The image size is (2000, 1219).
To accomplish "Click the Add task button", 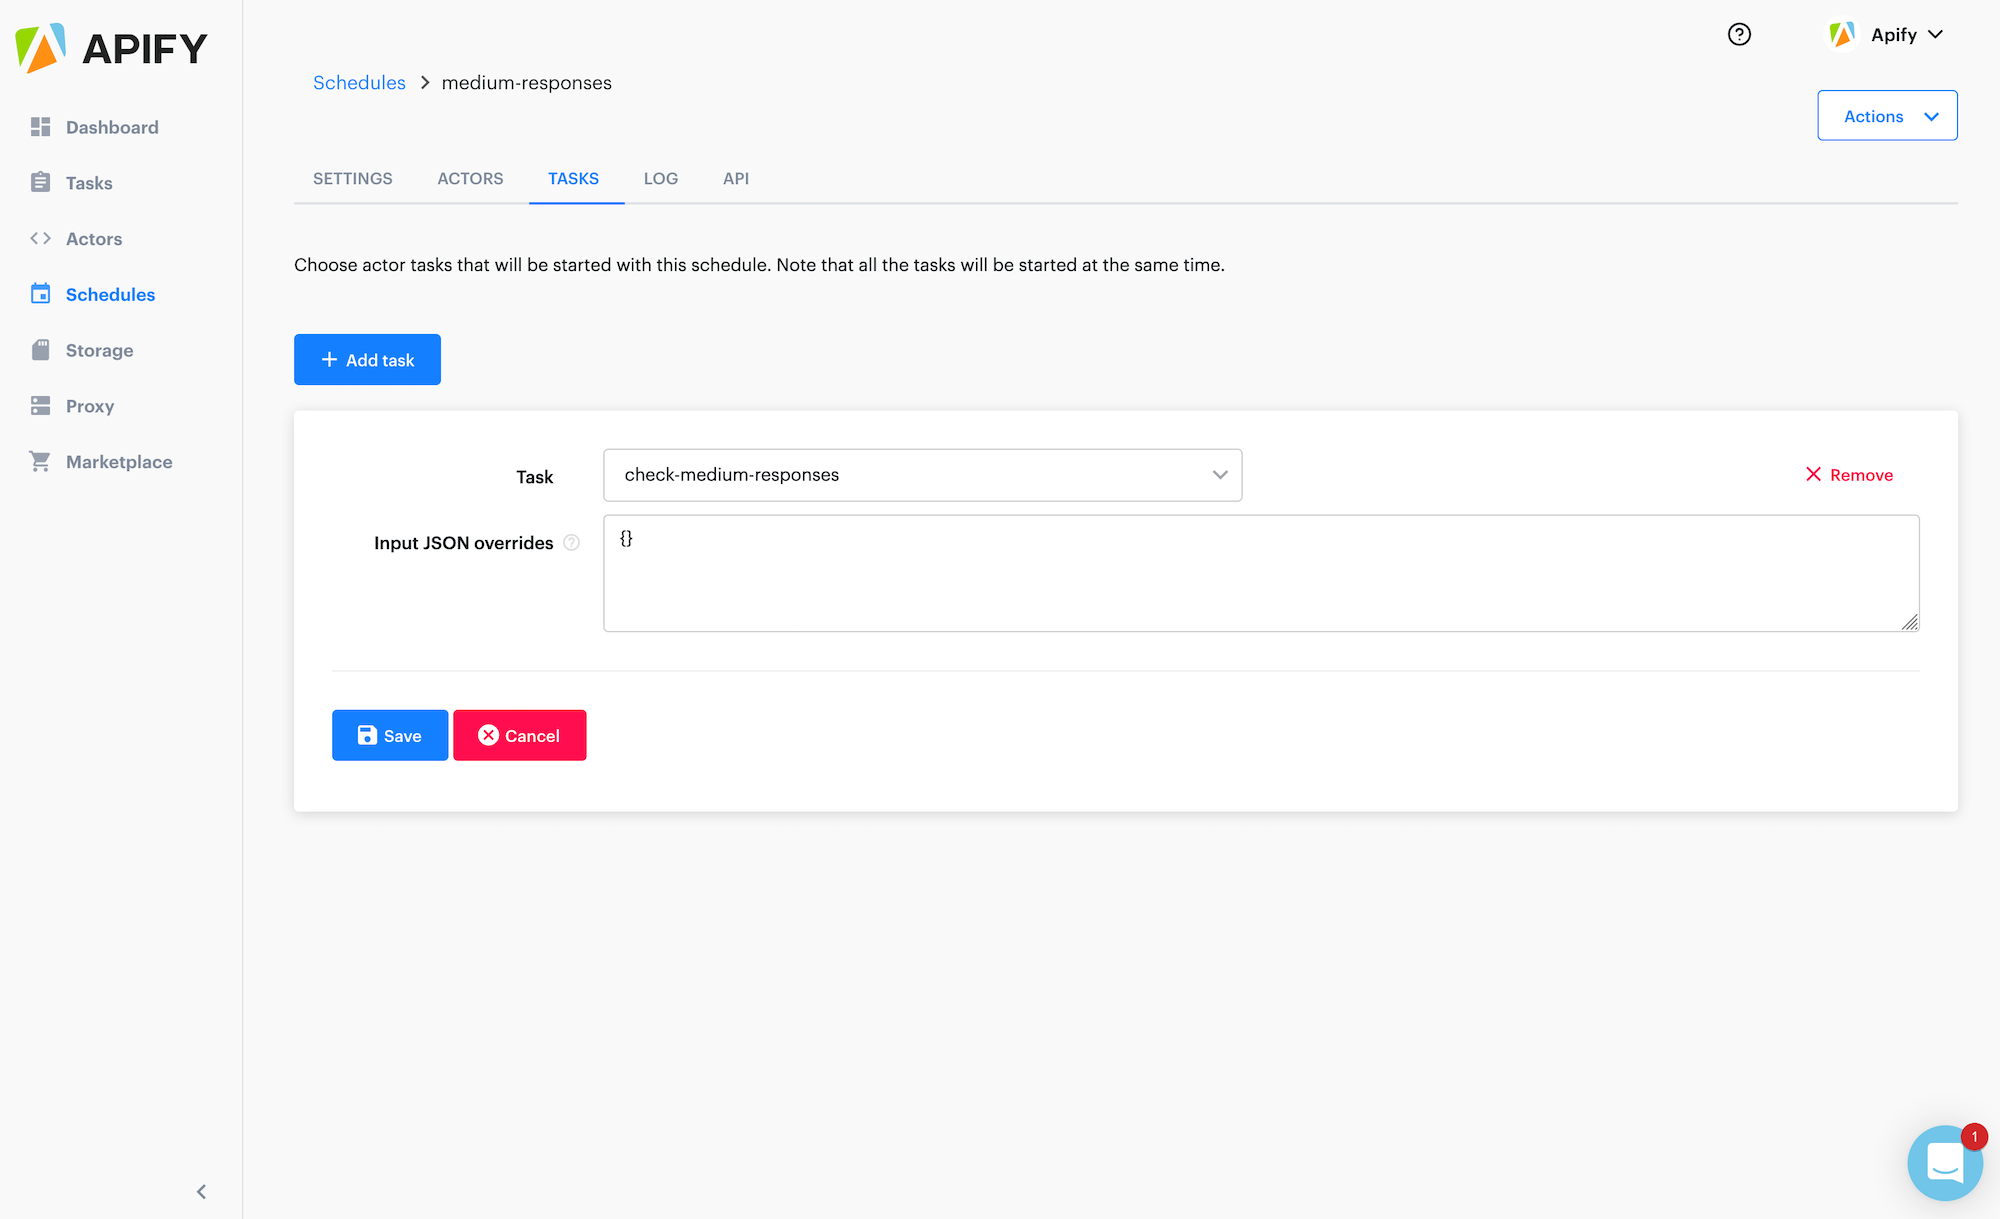I will (x=367, y=360).
